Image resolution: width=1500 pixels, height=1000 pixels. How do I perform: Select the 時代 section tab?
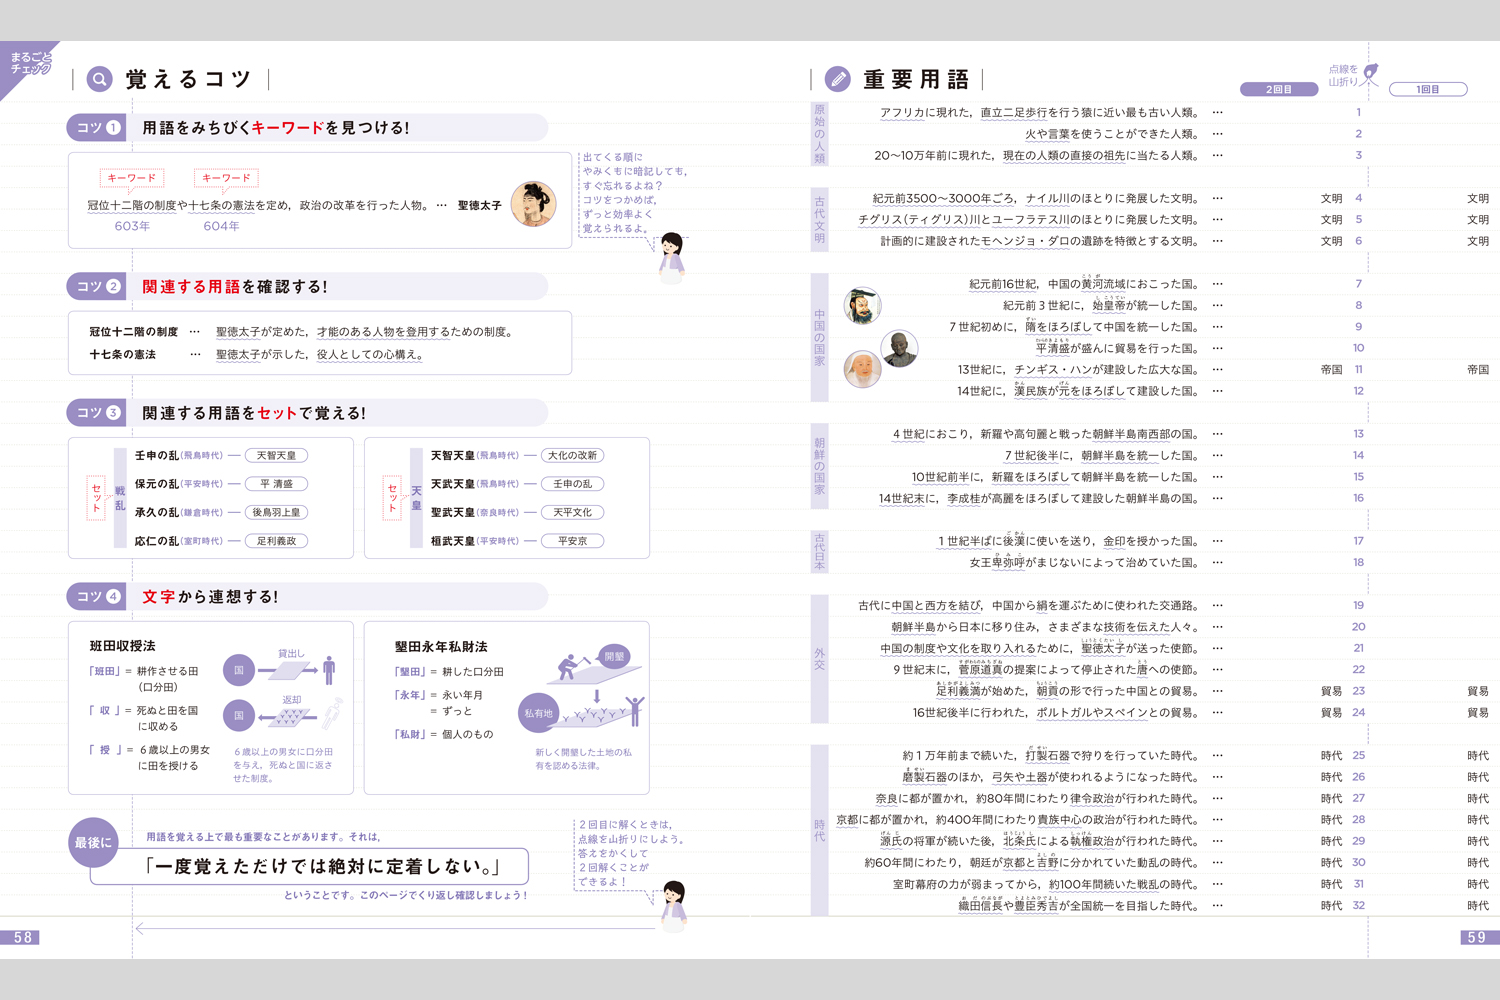click(x=819, y=830)
